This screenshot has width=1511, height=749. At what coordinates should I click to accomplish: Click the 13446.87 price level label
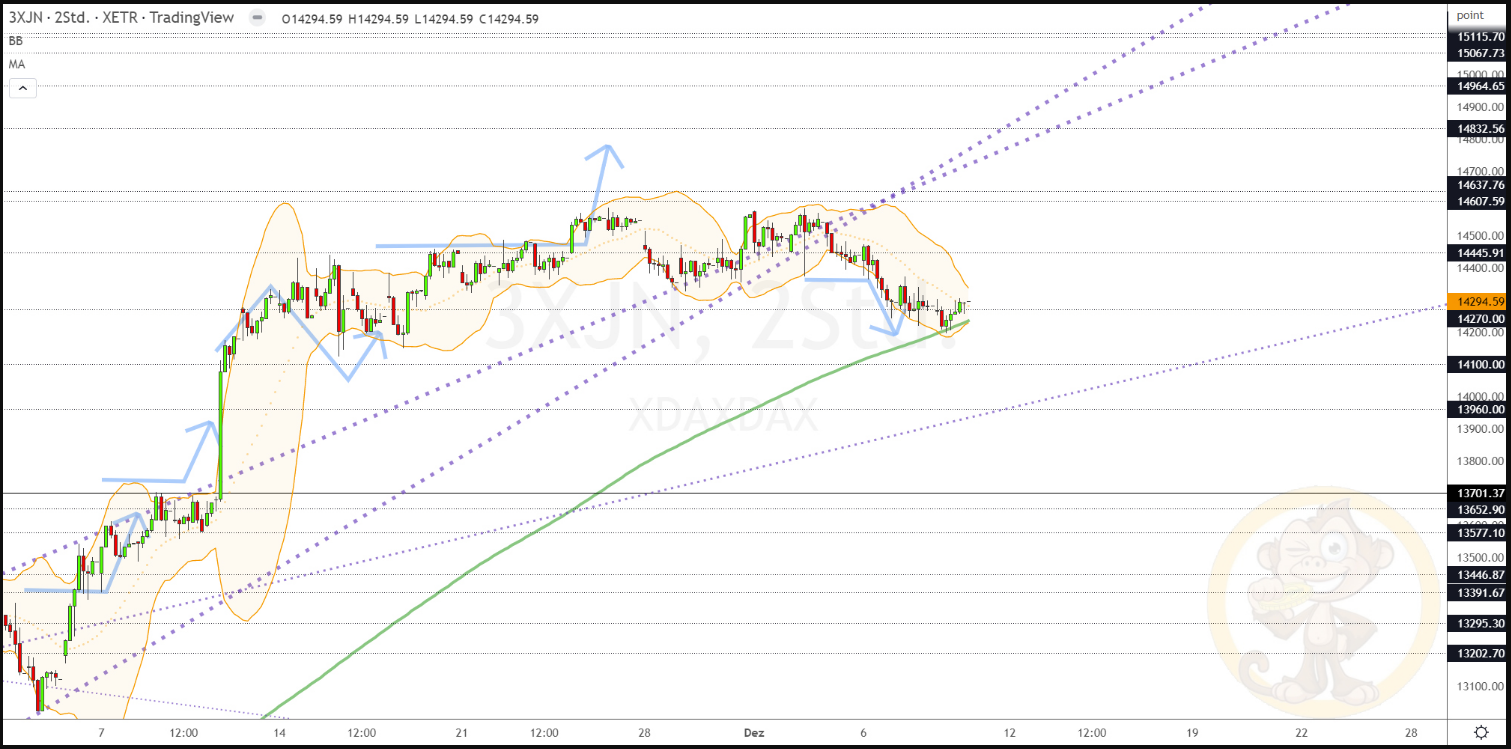coord(1479,575)
